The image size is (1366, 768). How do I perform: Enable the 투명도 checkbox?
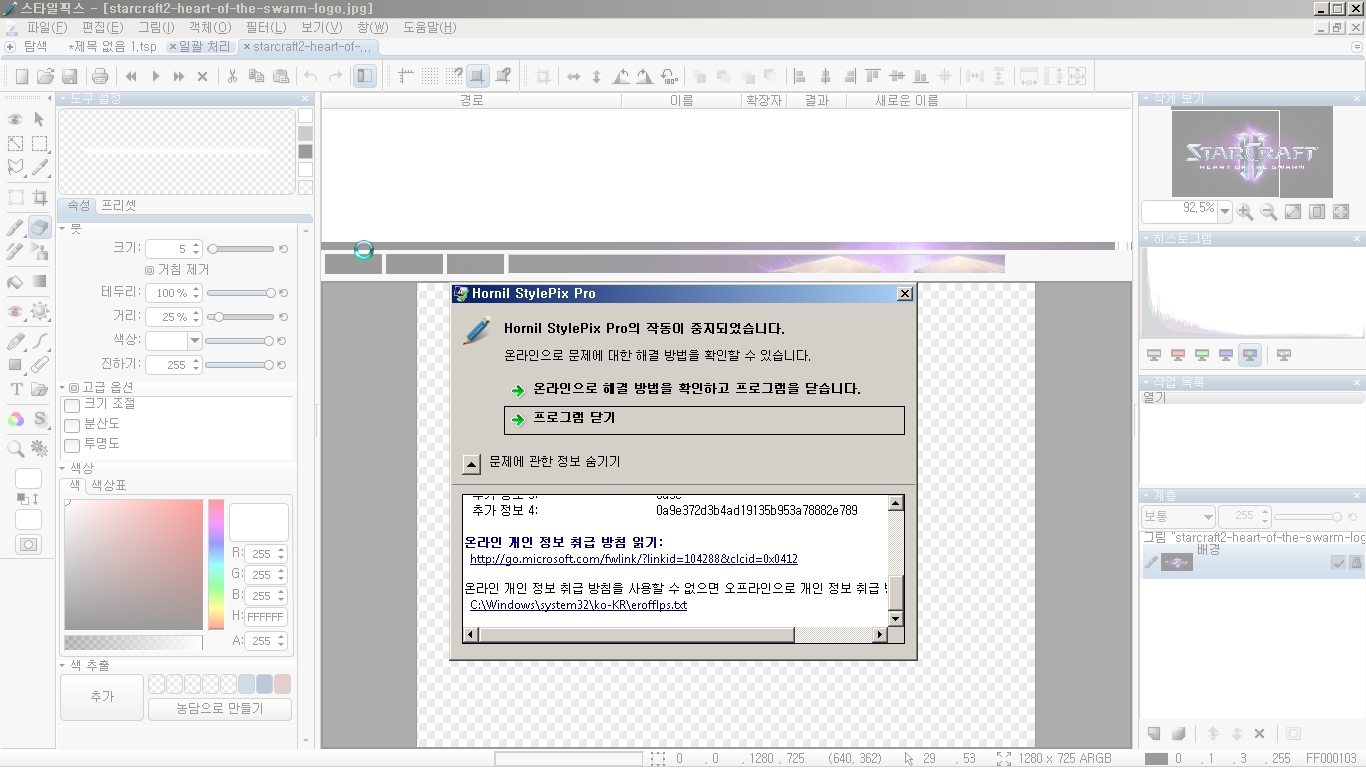[72, 445]
